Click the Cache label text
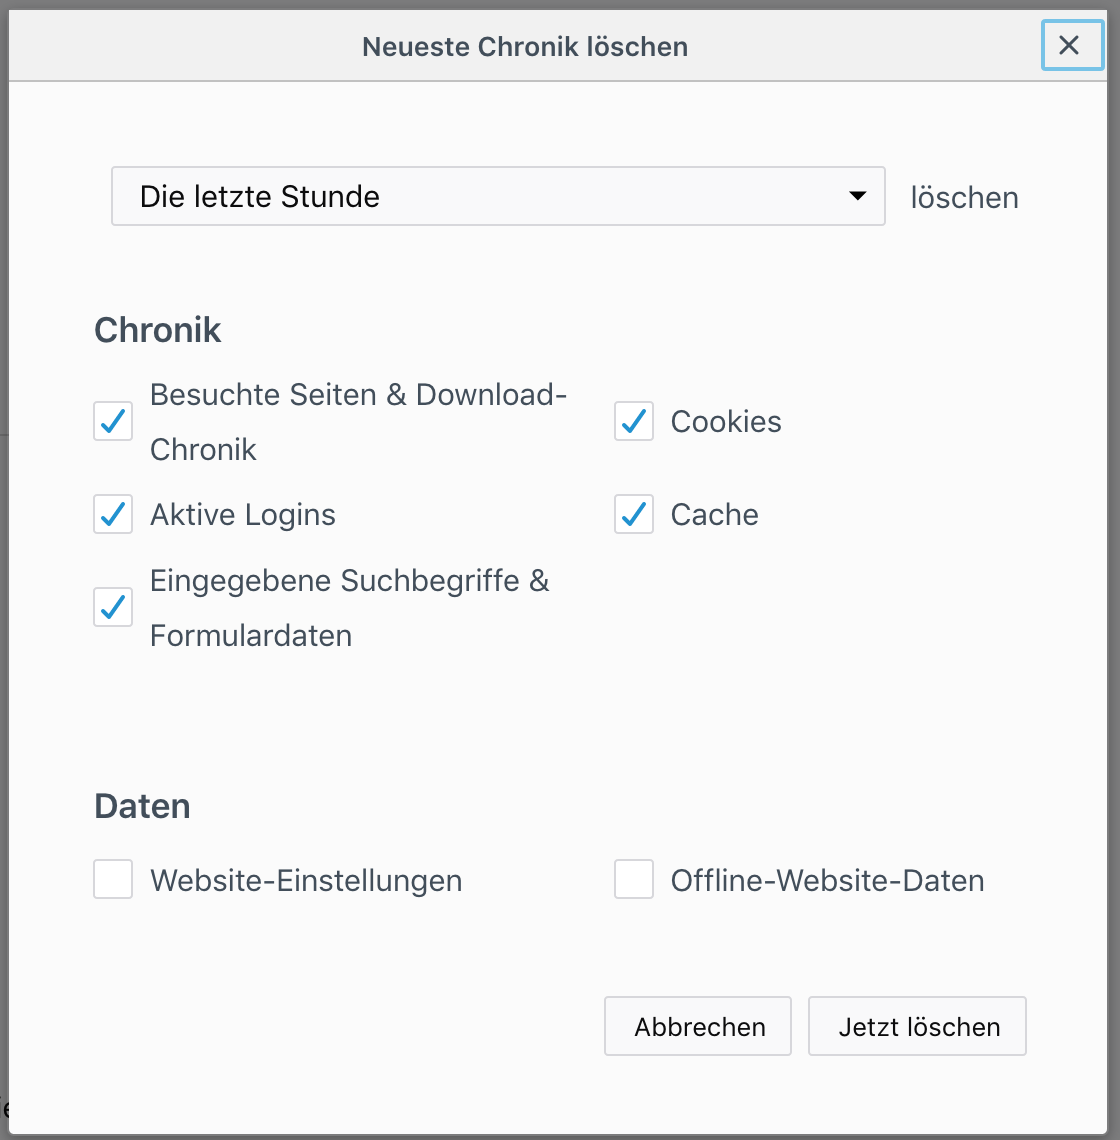Screen dimensions: 1120x1140 [714, 514]
